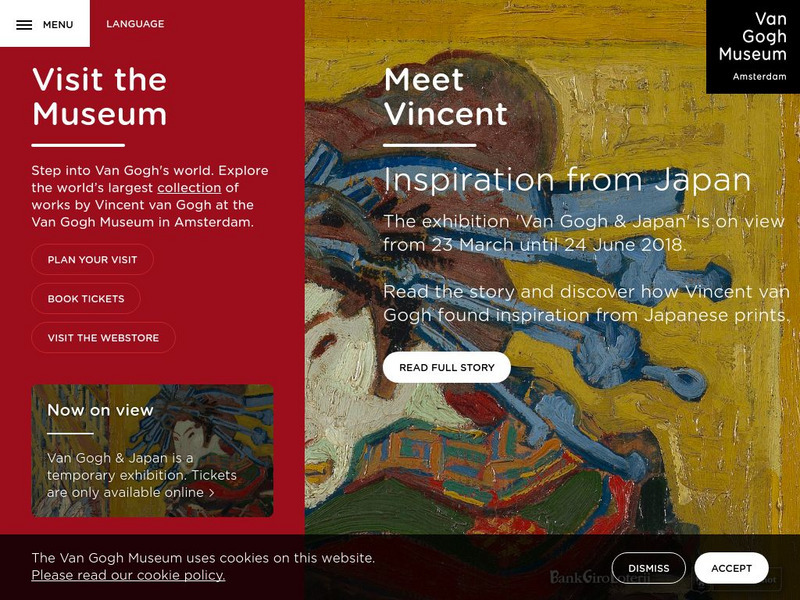800x600 pixels.
Task: Open the collection link in the intro text
Action: tap(188, 187)
